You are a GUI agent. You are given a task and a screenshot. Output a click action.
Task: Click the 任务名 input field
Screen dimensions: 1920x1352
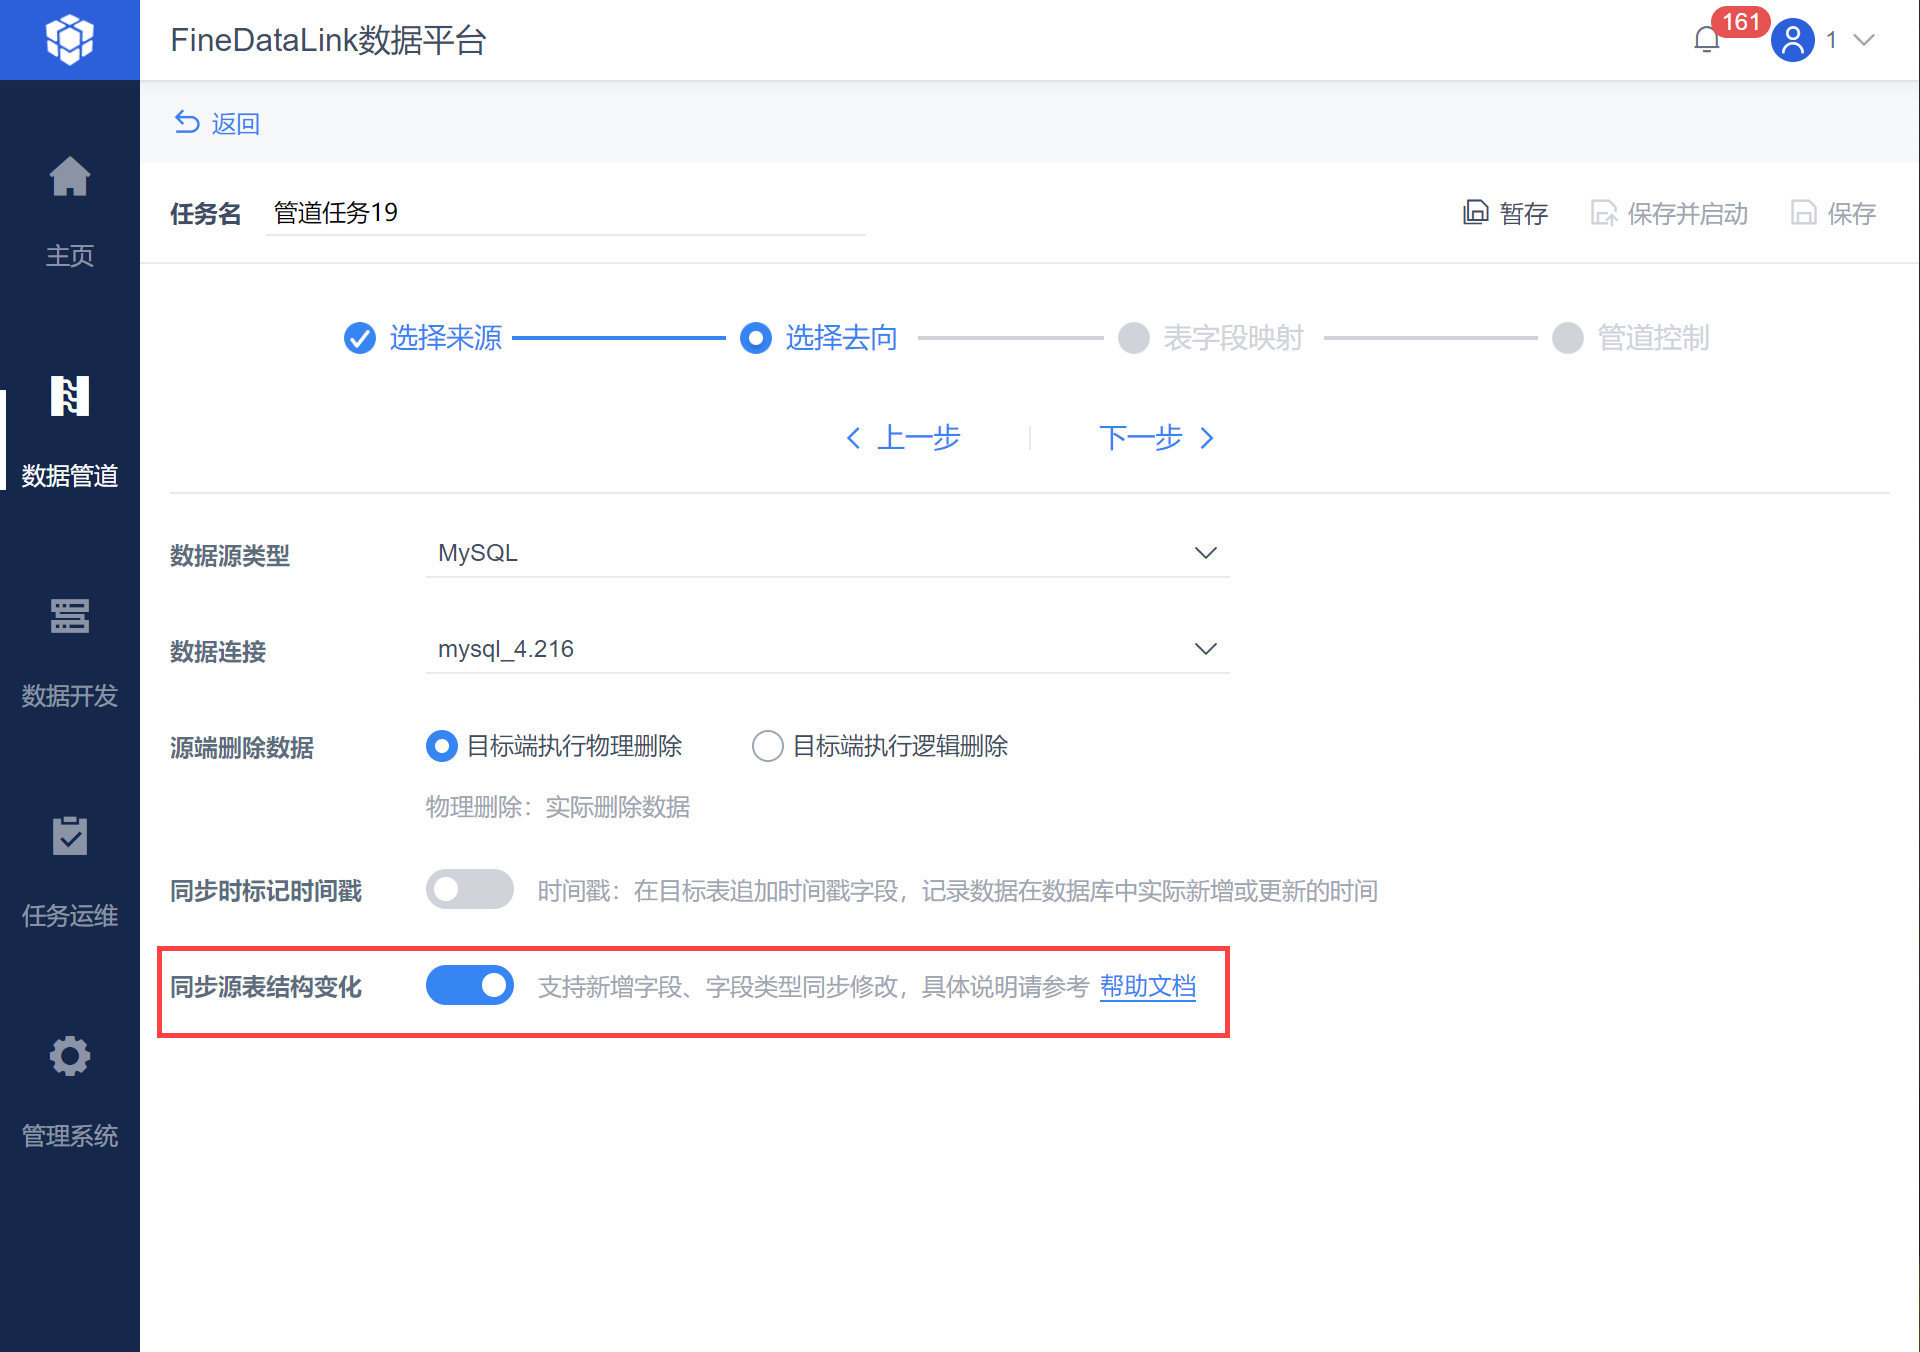point(565,213)
